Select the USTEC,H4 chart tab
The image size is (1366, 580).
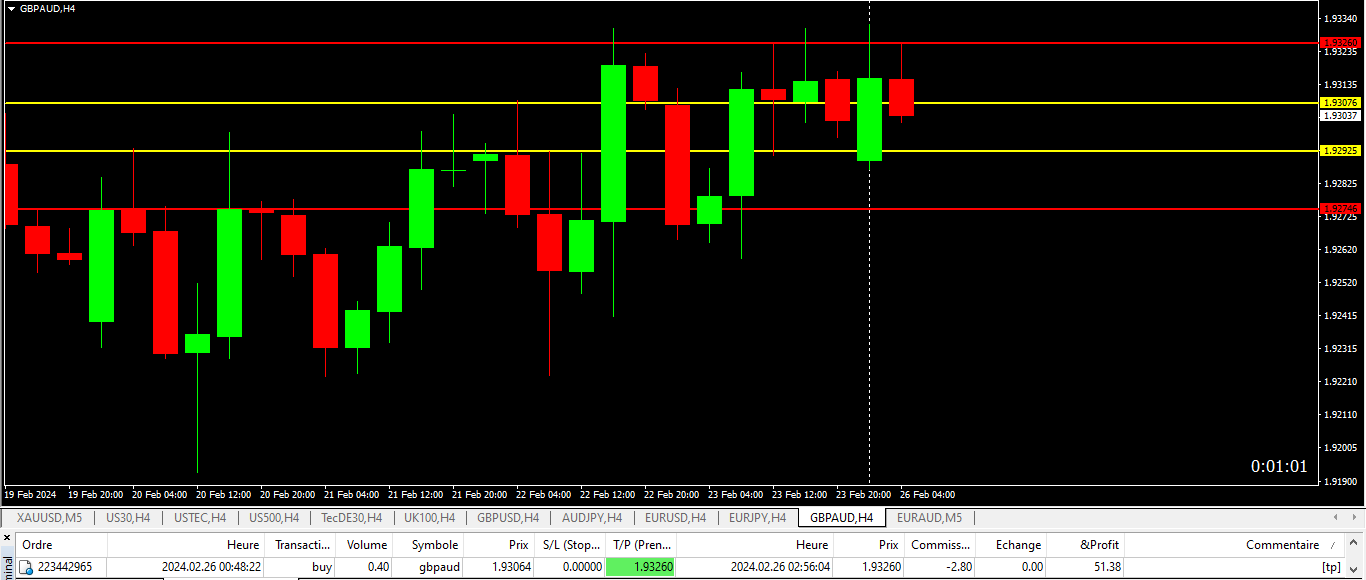click(200, 518)
